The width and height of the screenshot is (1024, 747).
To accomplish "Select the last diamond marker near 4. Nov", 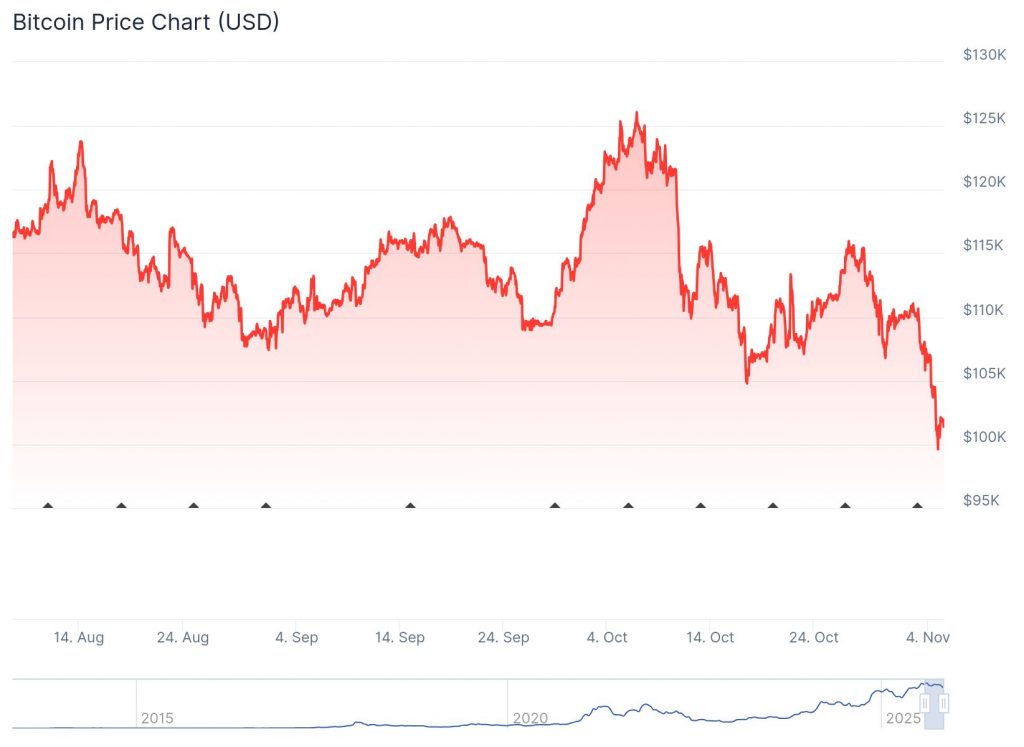I will coord(917,506).
